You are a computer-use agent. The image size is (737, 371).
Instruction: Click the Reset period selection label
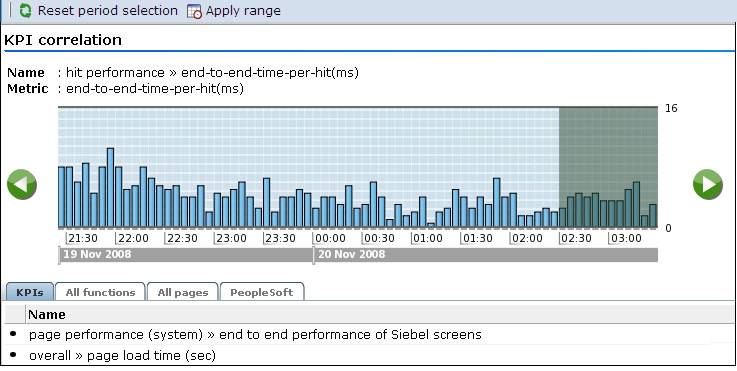click(x=108, y=10)
